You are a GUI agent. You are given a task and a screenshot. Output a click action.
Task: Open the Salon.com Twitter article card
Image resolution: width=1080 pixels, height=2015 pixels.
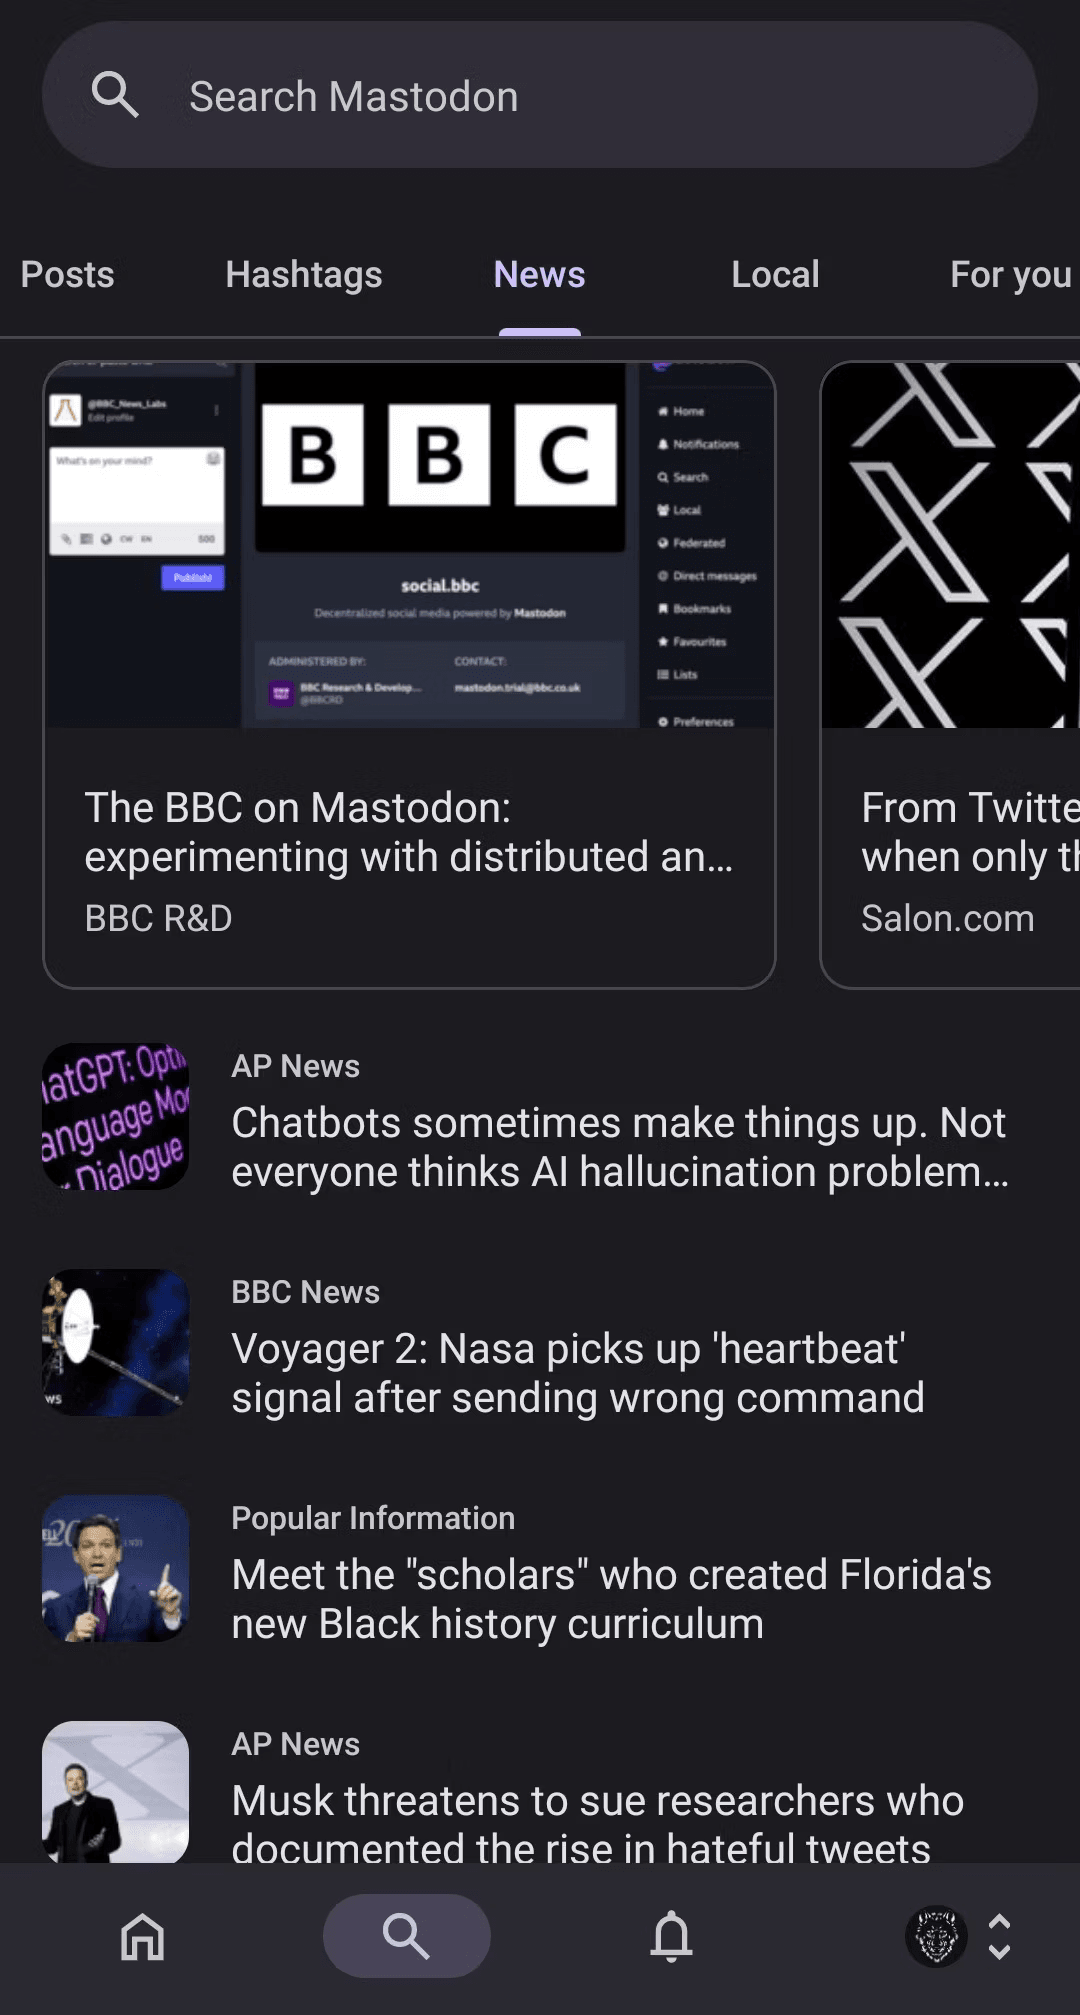point(950,674)
